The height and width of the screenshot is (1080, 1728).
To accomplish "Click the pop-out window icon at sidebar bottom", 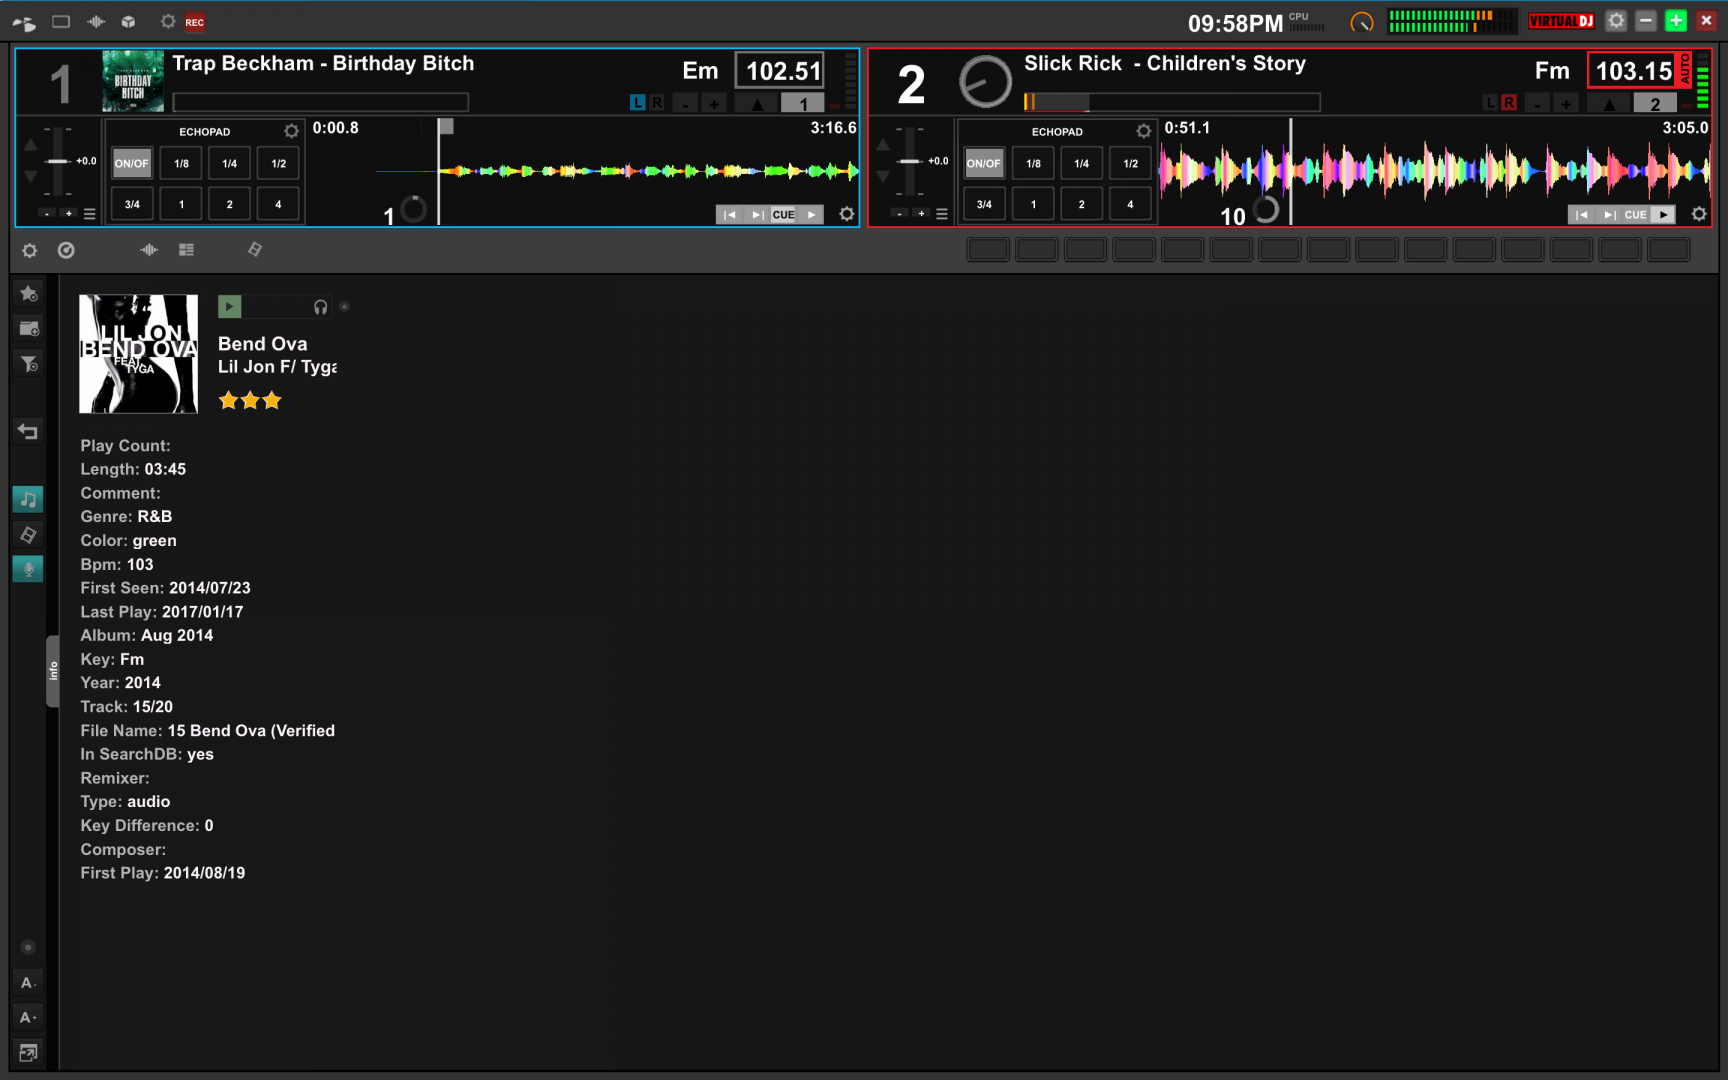I will click(x=28, y=1052).
